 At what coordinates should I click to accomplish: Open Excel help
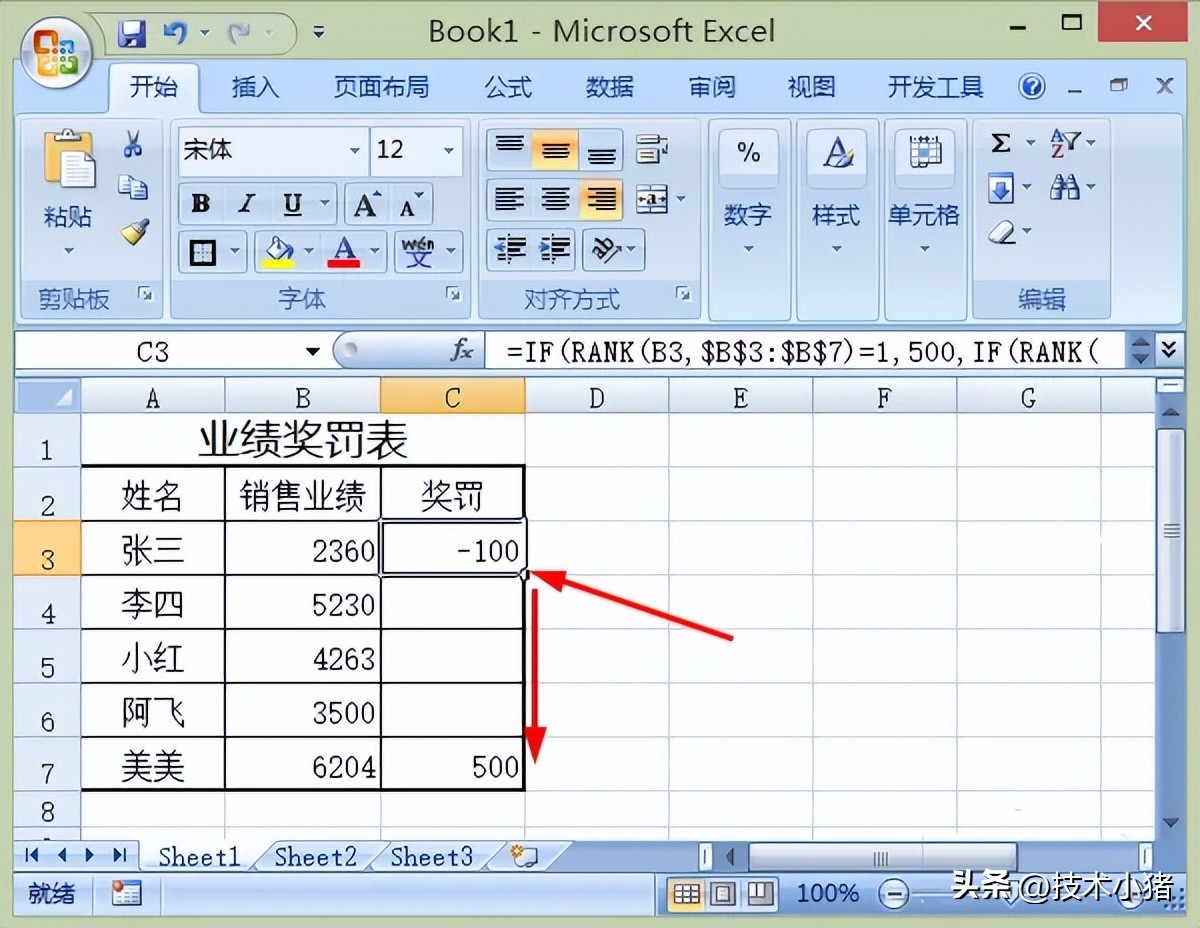[1032, 87]
